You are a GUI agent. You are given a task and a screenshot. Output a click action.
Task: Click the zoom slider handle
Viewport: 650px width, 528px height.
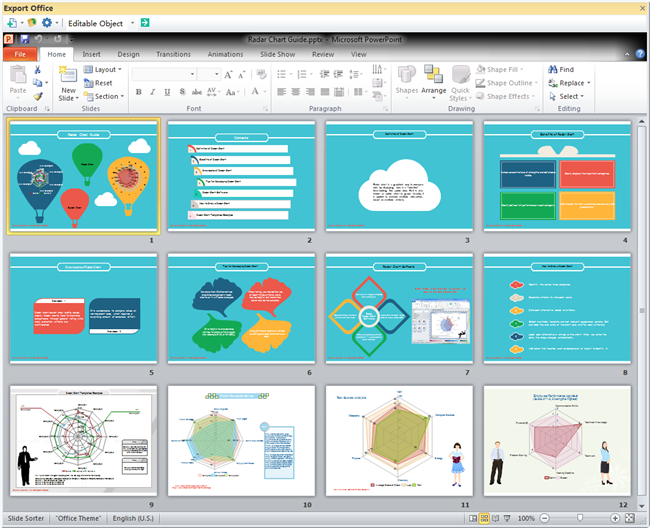coord(580,518)
